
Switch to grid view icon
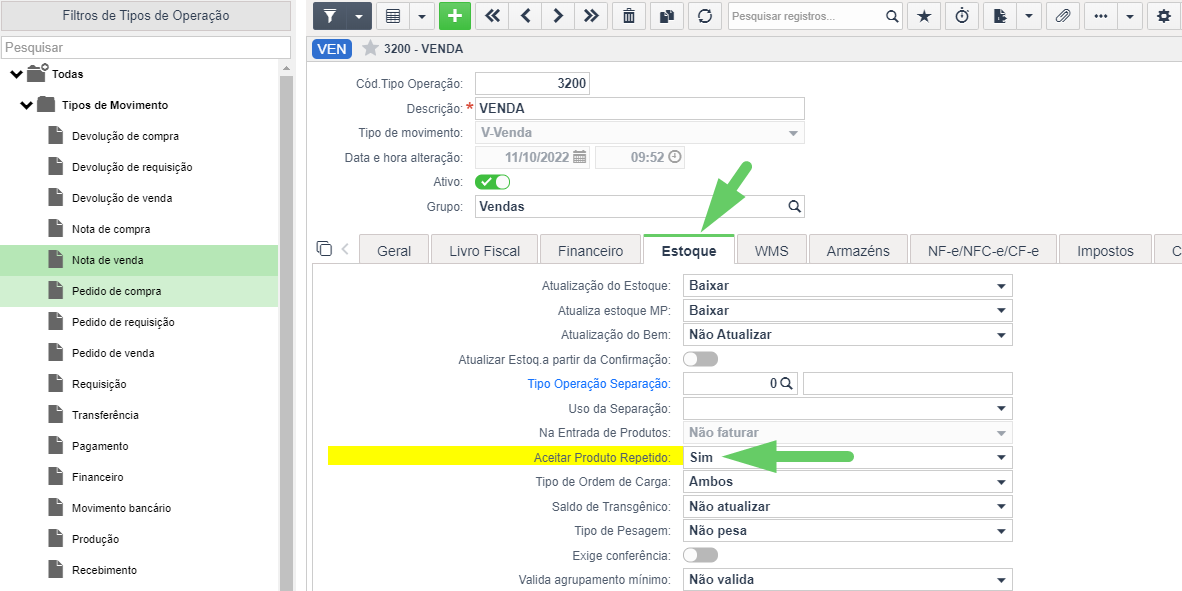393,16
